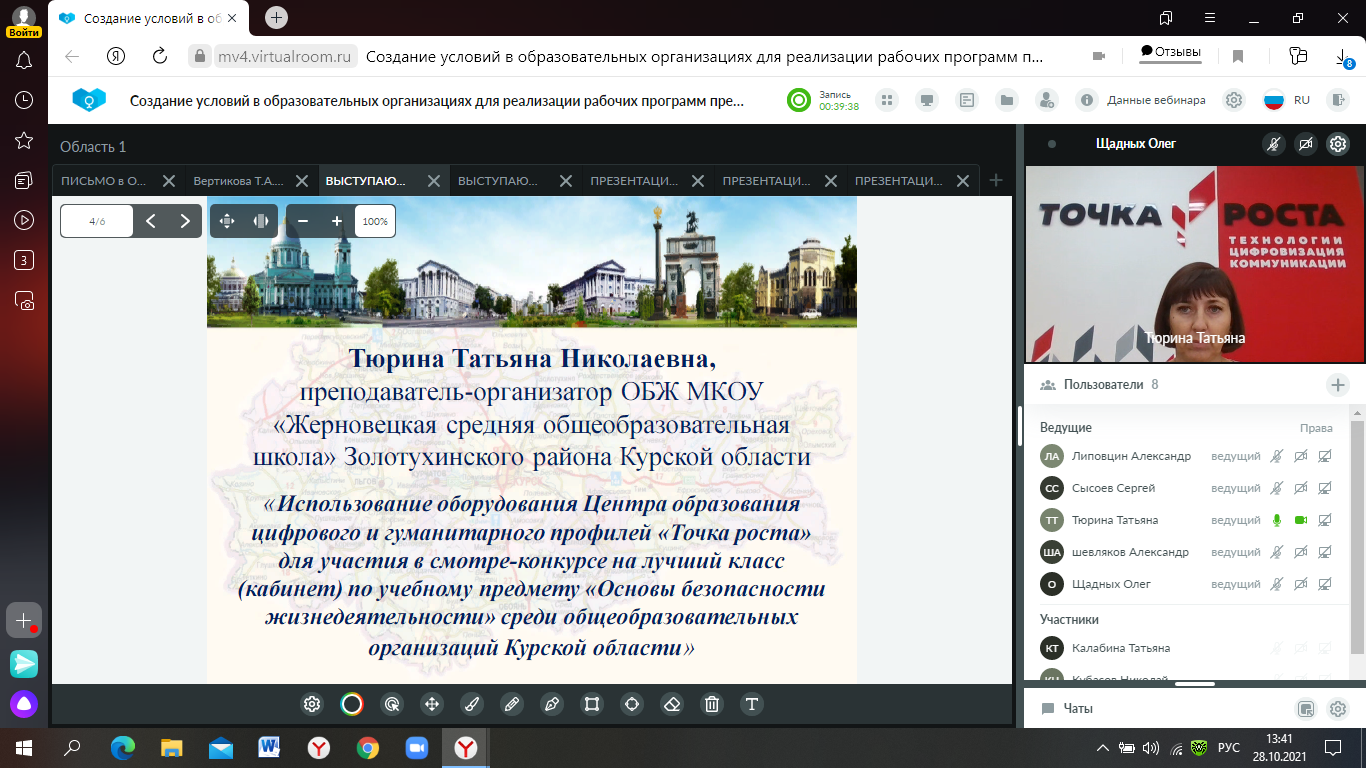The image size is (1366, 768).
Task: Switch to the second ВЫСТУПАЮ... tab
Action: tap(498, 181)
